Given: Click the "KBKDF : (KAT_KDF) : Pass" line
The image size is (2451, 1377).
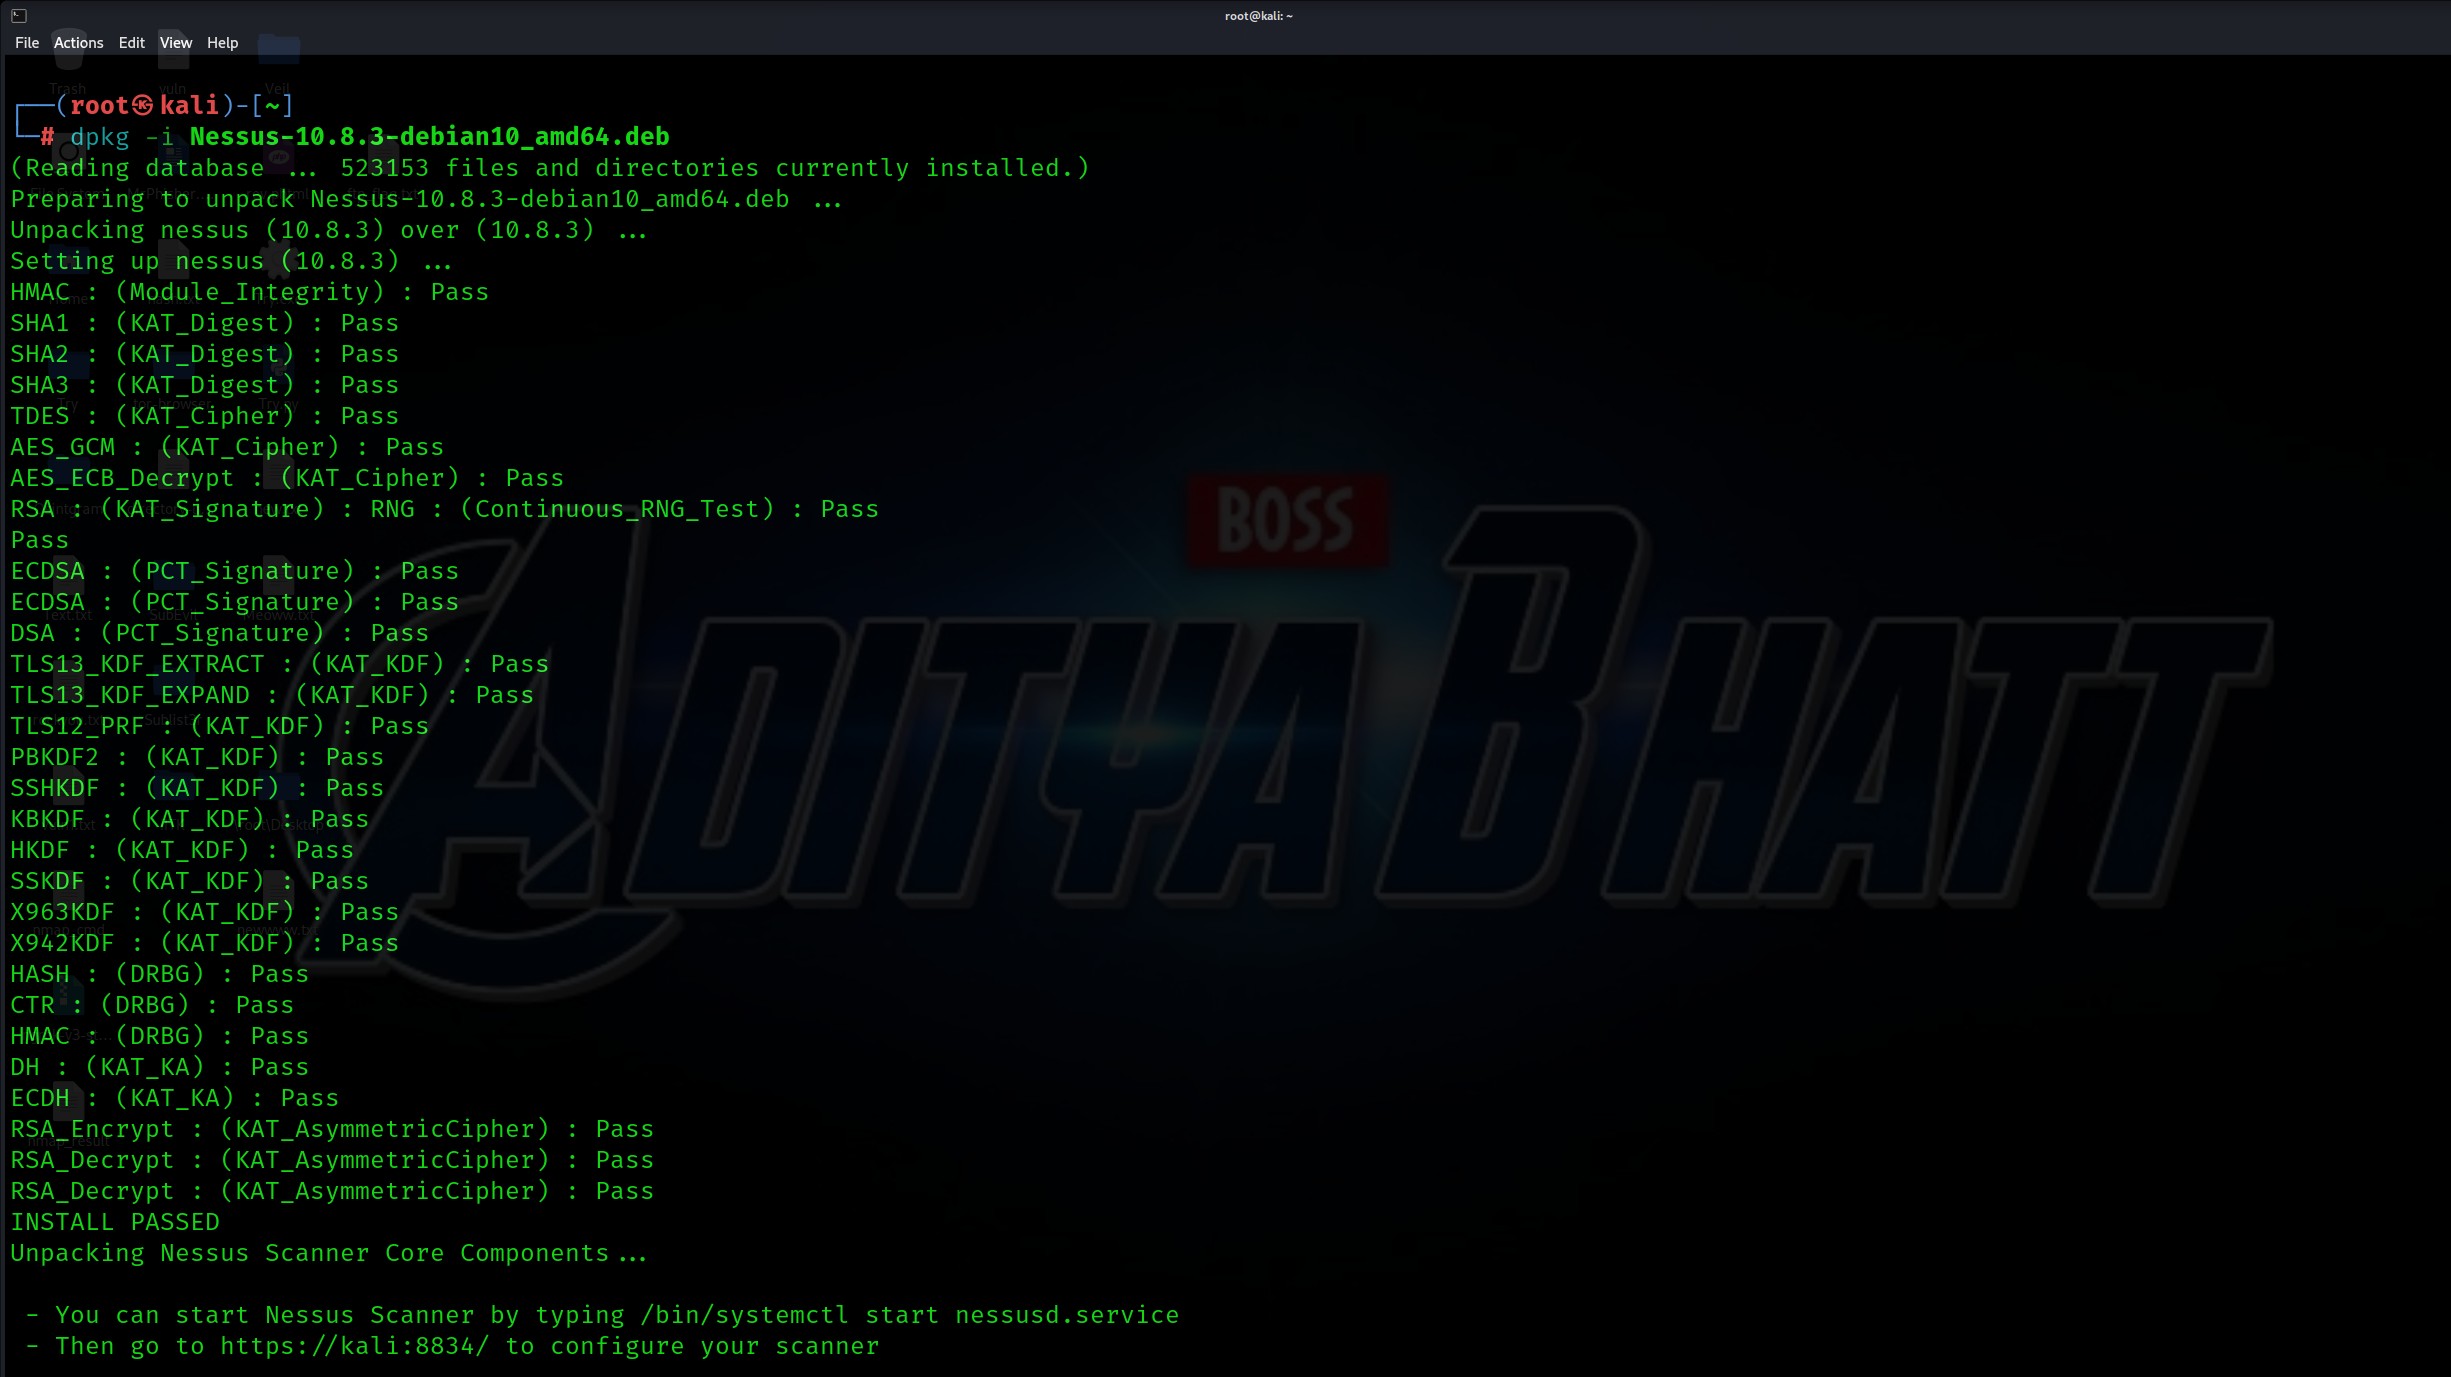Looking at the screenshot, I should (x=189, y=819).
